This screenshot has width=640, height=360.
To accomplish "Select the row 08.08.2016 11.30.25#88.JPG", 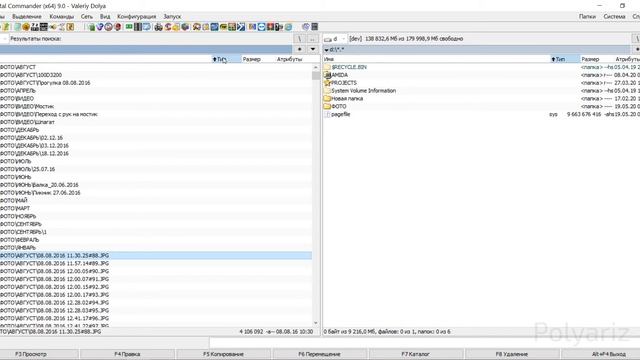I will click(156, 256).
